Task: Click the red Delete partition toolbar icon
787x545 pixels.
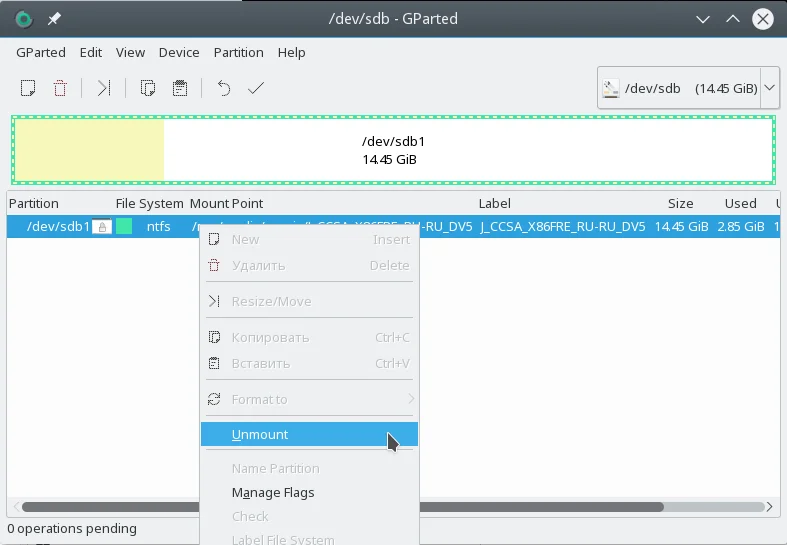Action: pos(60,88)
